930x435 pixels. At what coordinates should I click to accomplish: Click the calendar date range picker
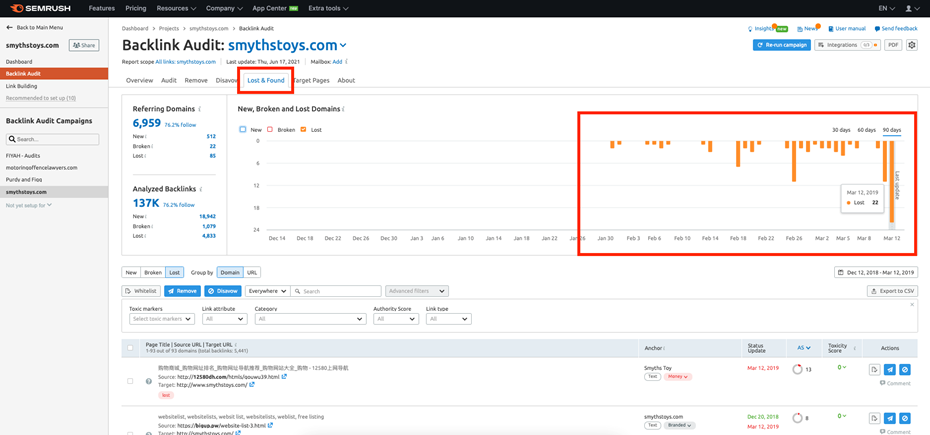click(x=876, y=272)
